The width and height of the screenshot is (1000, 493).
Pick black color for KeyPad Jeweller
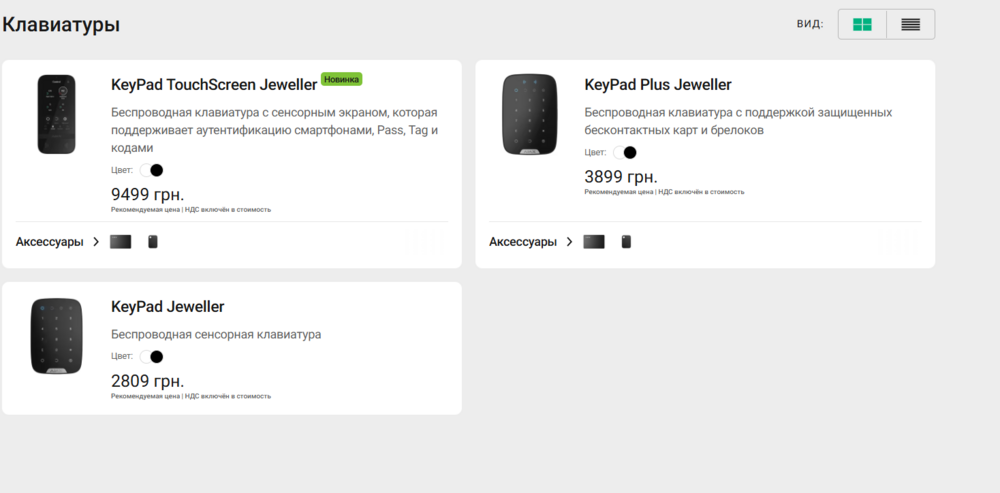tap(157, 356)
